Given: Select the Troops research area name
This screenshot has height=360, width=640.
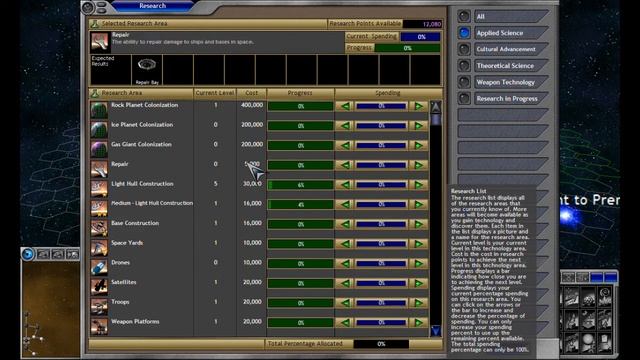Looking at the screenshot, I should coord(120,302).
